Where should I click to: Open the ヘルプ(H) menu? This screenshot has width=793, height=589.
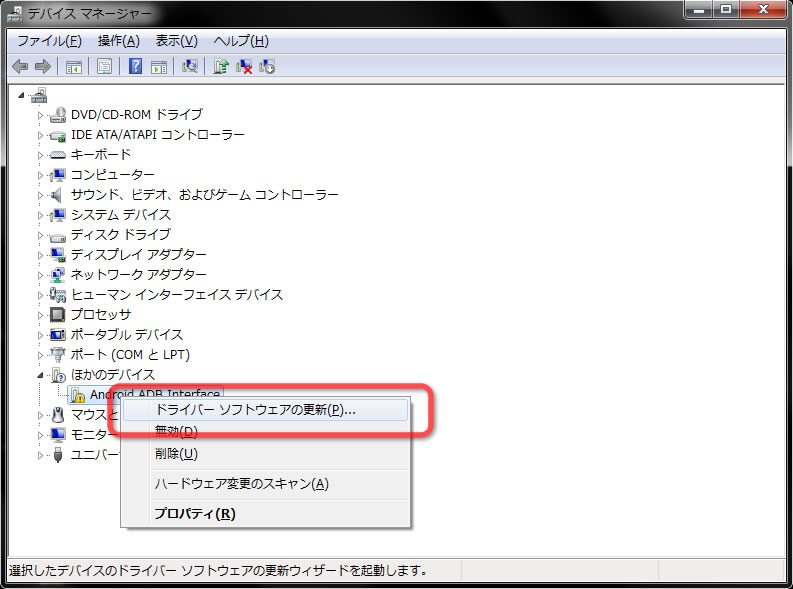pyautogui.click(x=241, y=41)
